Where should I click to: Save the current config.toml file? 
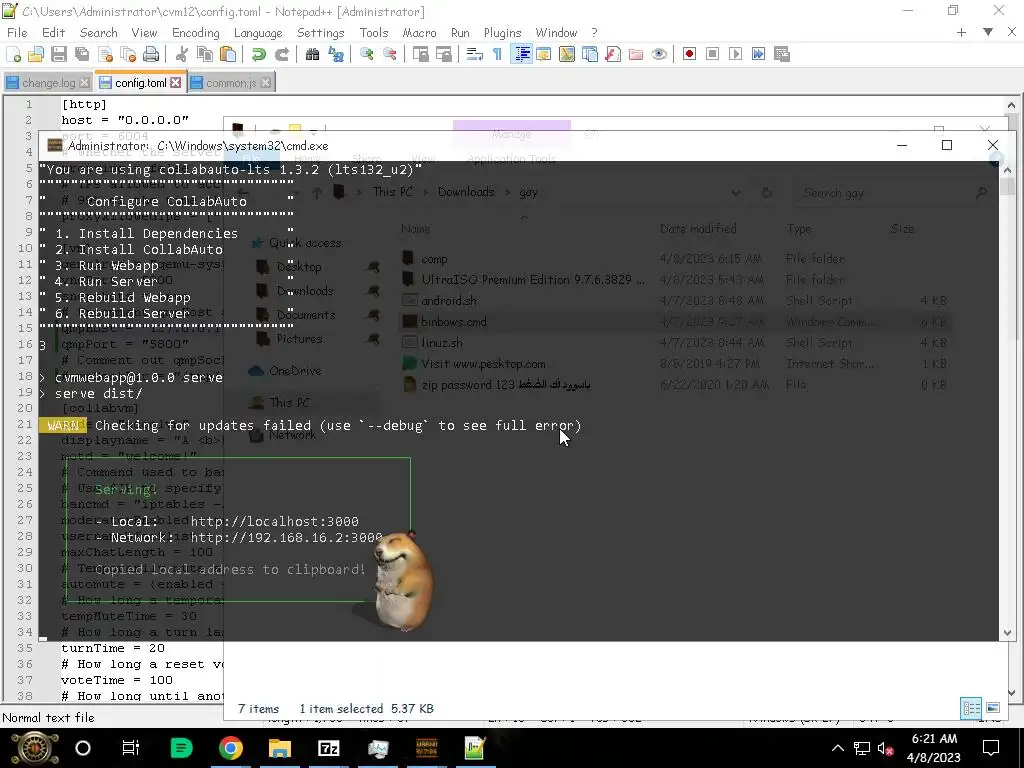pos(59,54)
